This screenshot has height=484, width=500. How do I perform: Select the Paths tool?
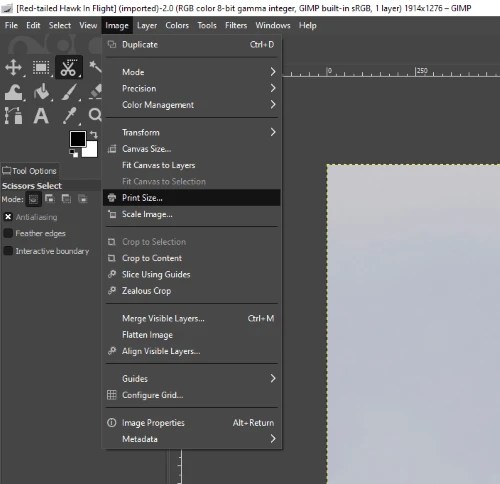(x=13, y=116)
